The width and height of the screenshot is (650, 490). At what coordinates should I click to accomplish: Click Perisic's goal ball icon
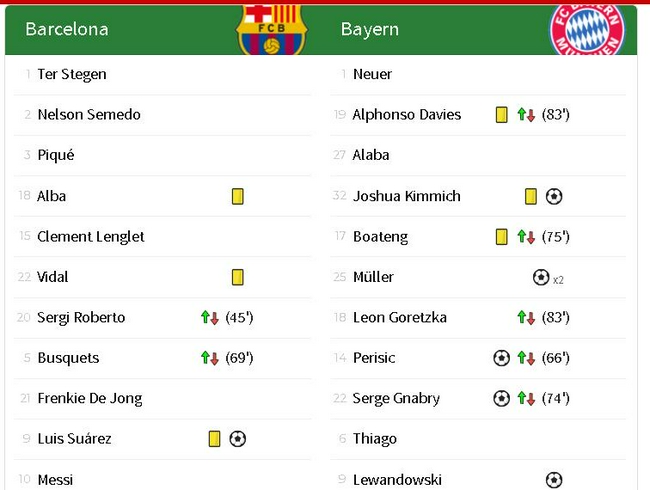502,358
